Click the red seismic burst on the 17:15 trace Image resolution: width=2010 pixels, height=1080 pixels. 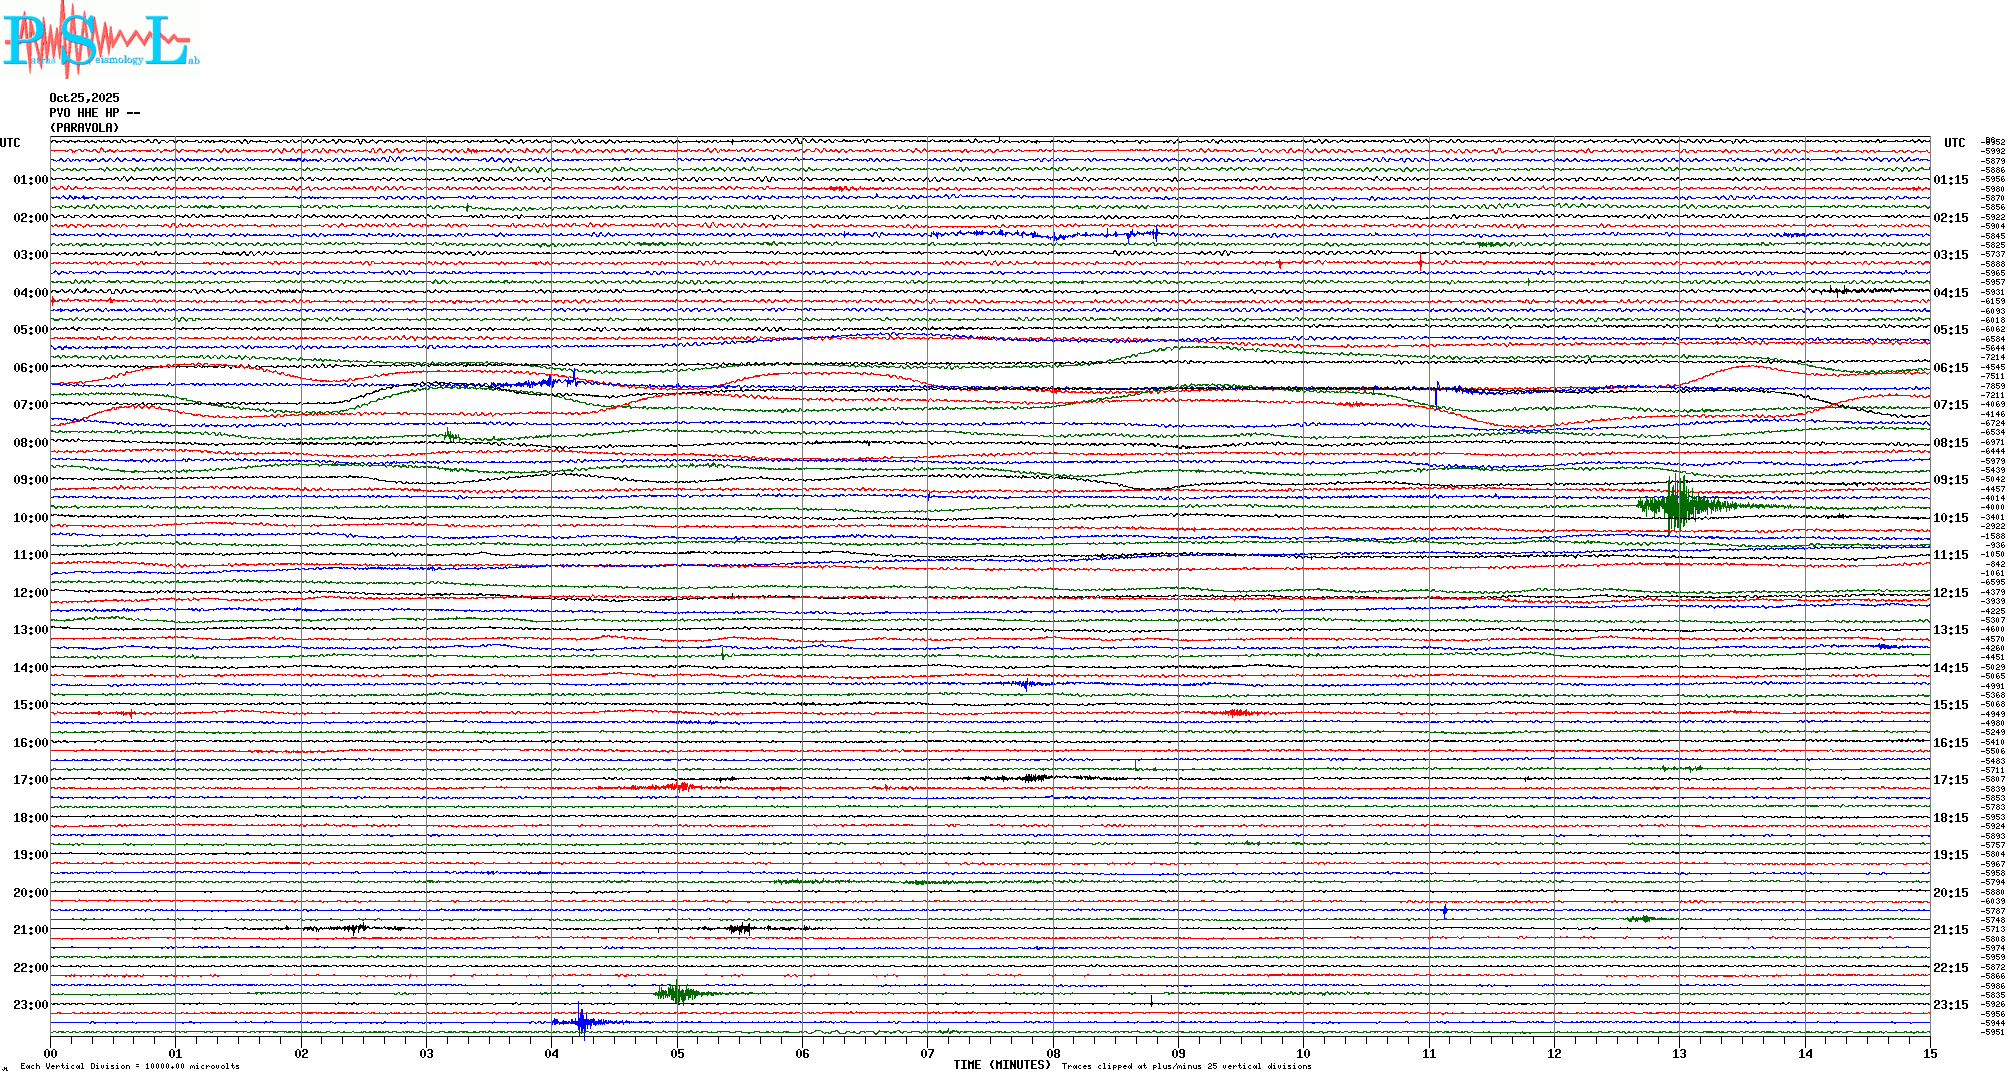click(x=680, y=787)
